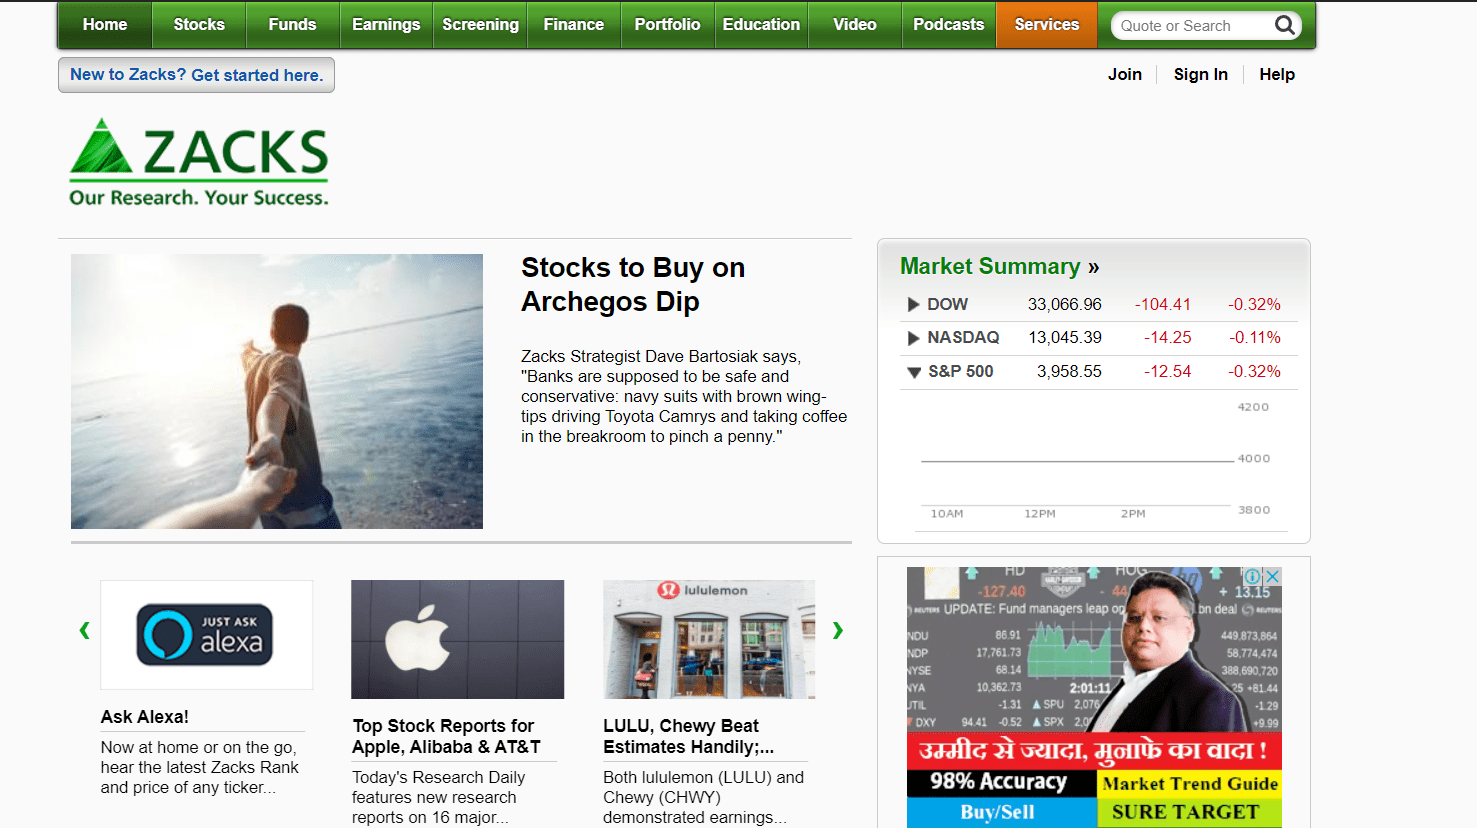Click the DOW change -104.41
The width and height of the screenshot is (1477, 828).
[x=1162, y=304]
